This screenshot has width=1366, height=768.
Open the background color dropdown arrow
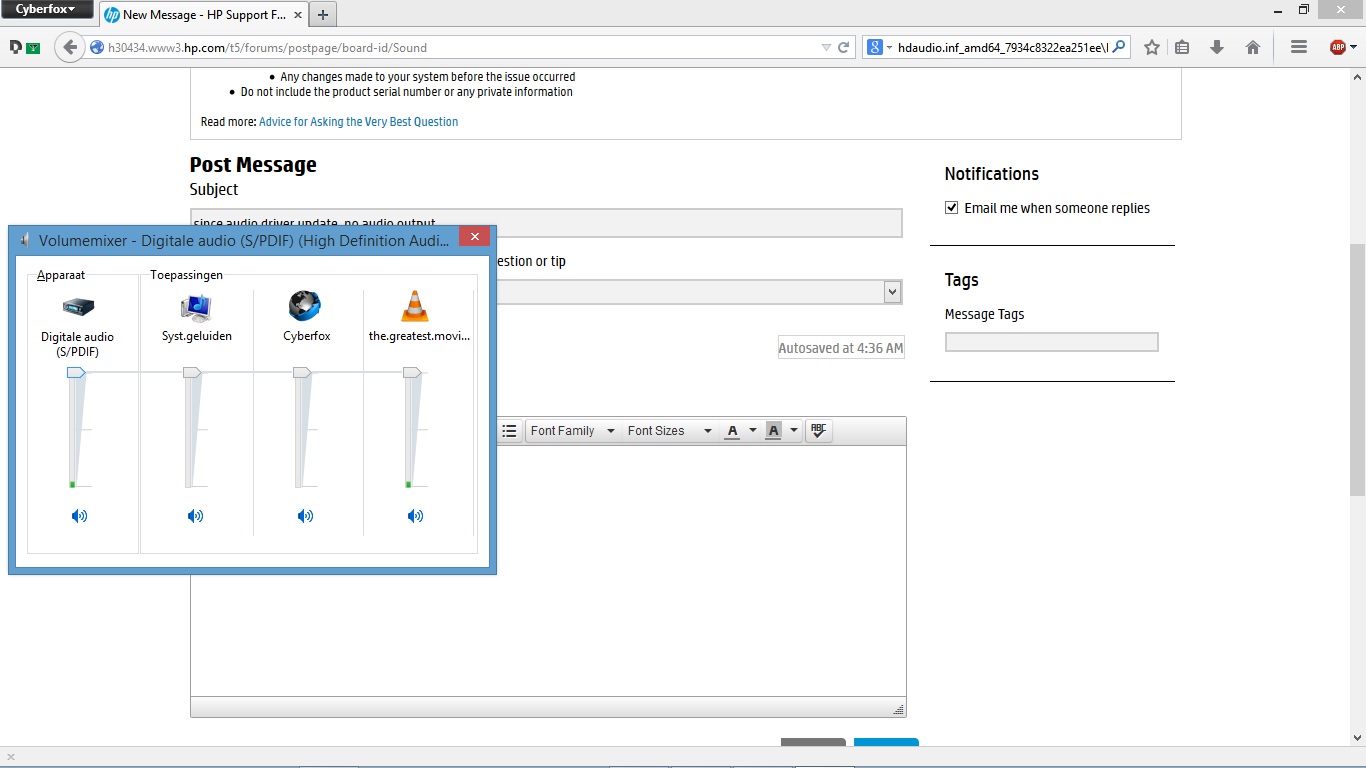[794, 431]
